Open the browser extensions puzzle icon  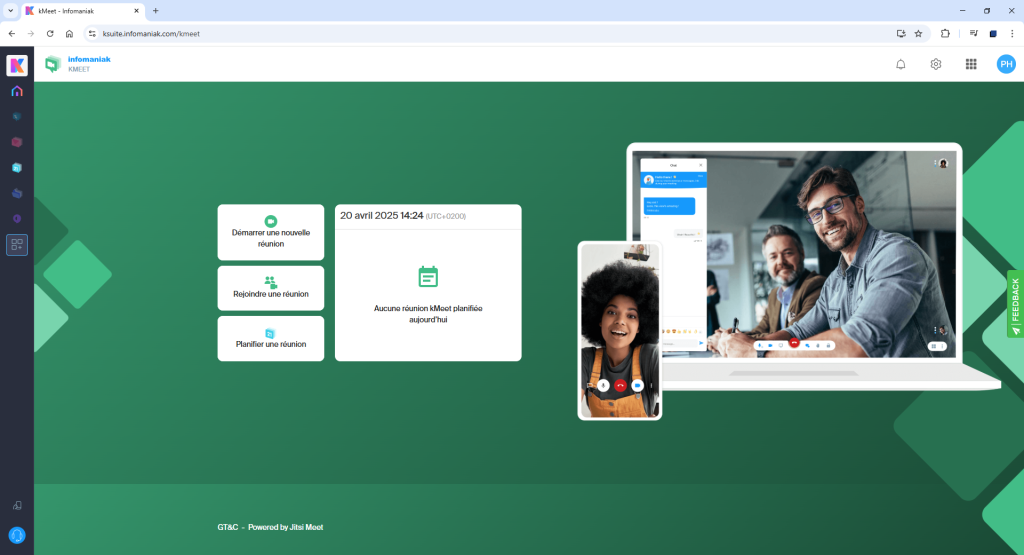point(945,33)
